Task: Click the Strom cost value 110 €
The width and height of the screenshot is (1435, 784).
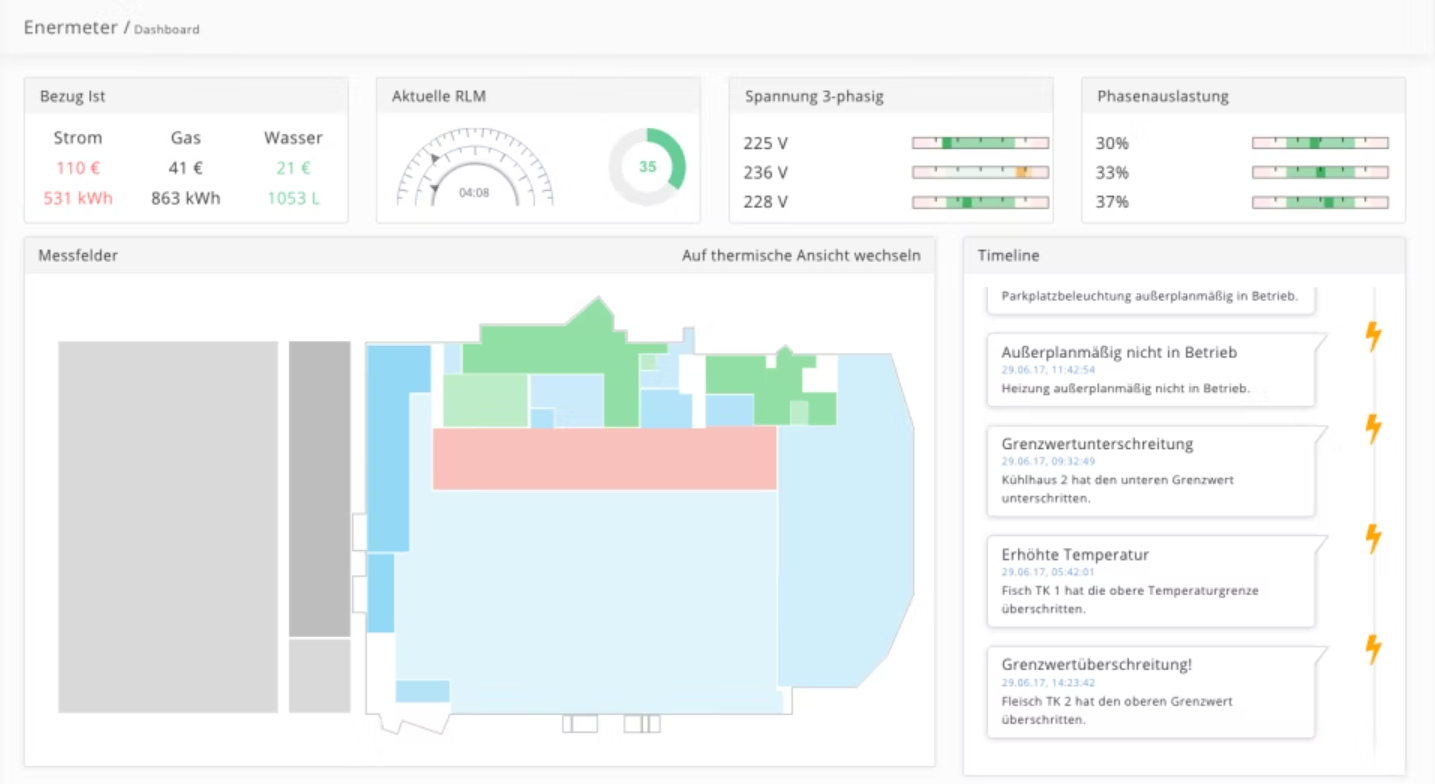Action: click(78, 168)
